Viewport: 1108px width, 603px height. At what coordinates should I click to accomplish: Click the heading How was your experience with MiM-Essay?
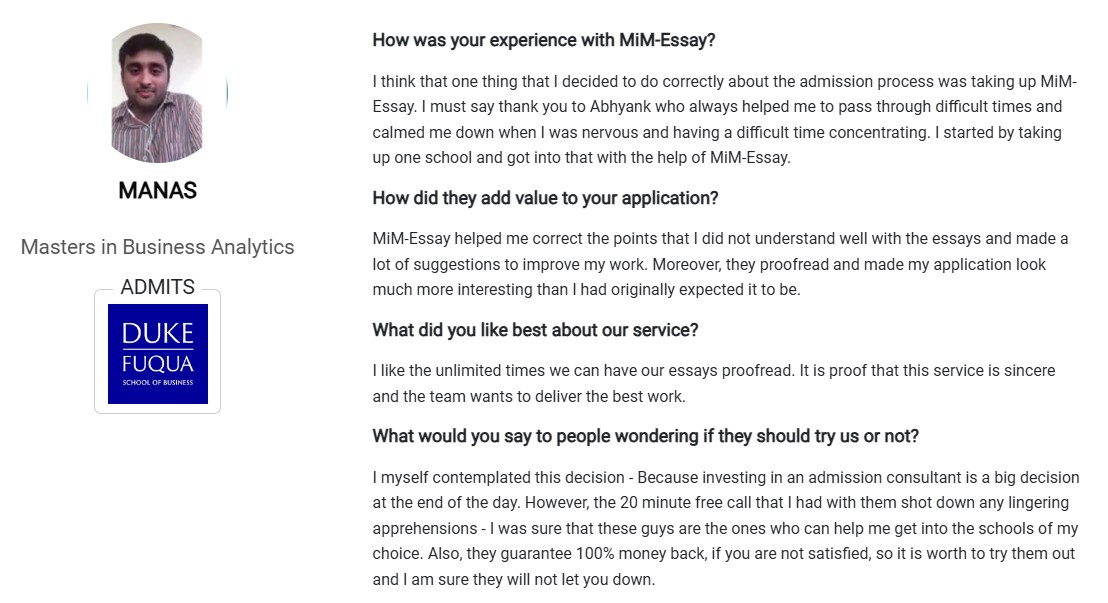tap(544, 40)
